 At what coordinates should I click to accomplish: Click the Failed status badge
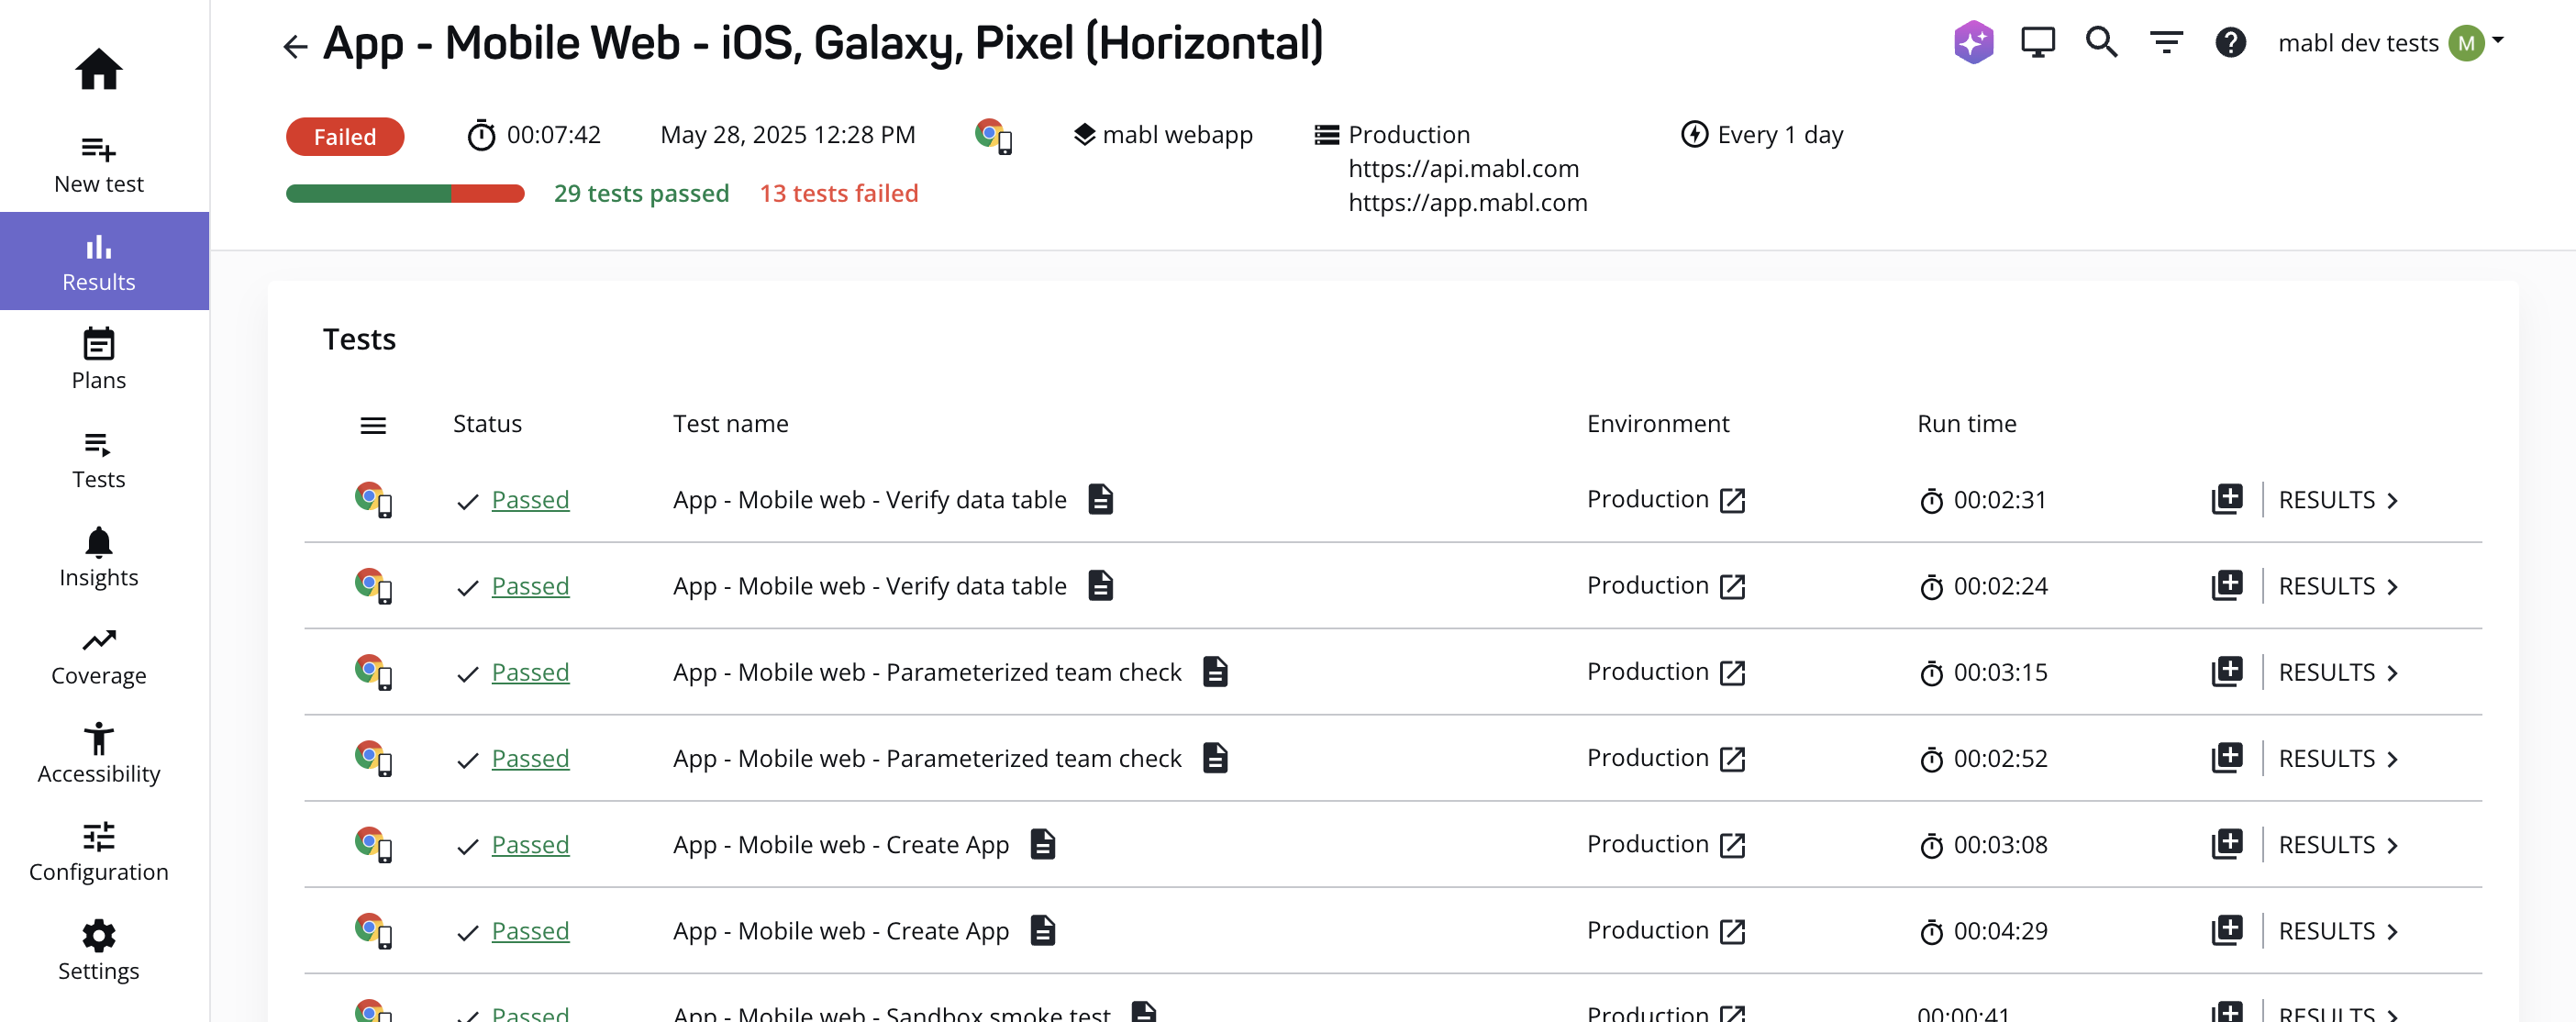[x=345, y=136]
